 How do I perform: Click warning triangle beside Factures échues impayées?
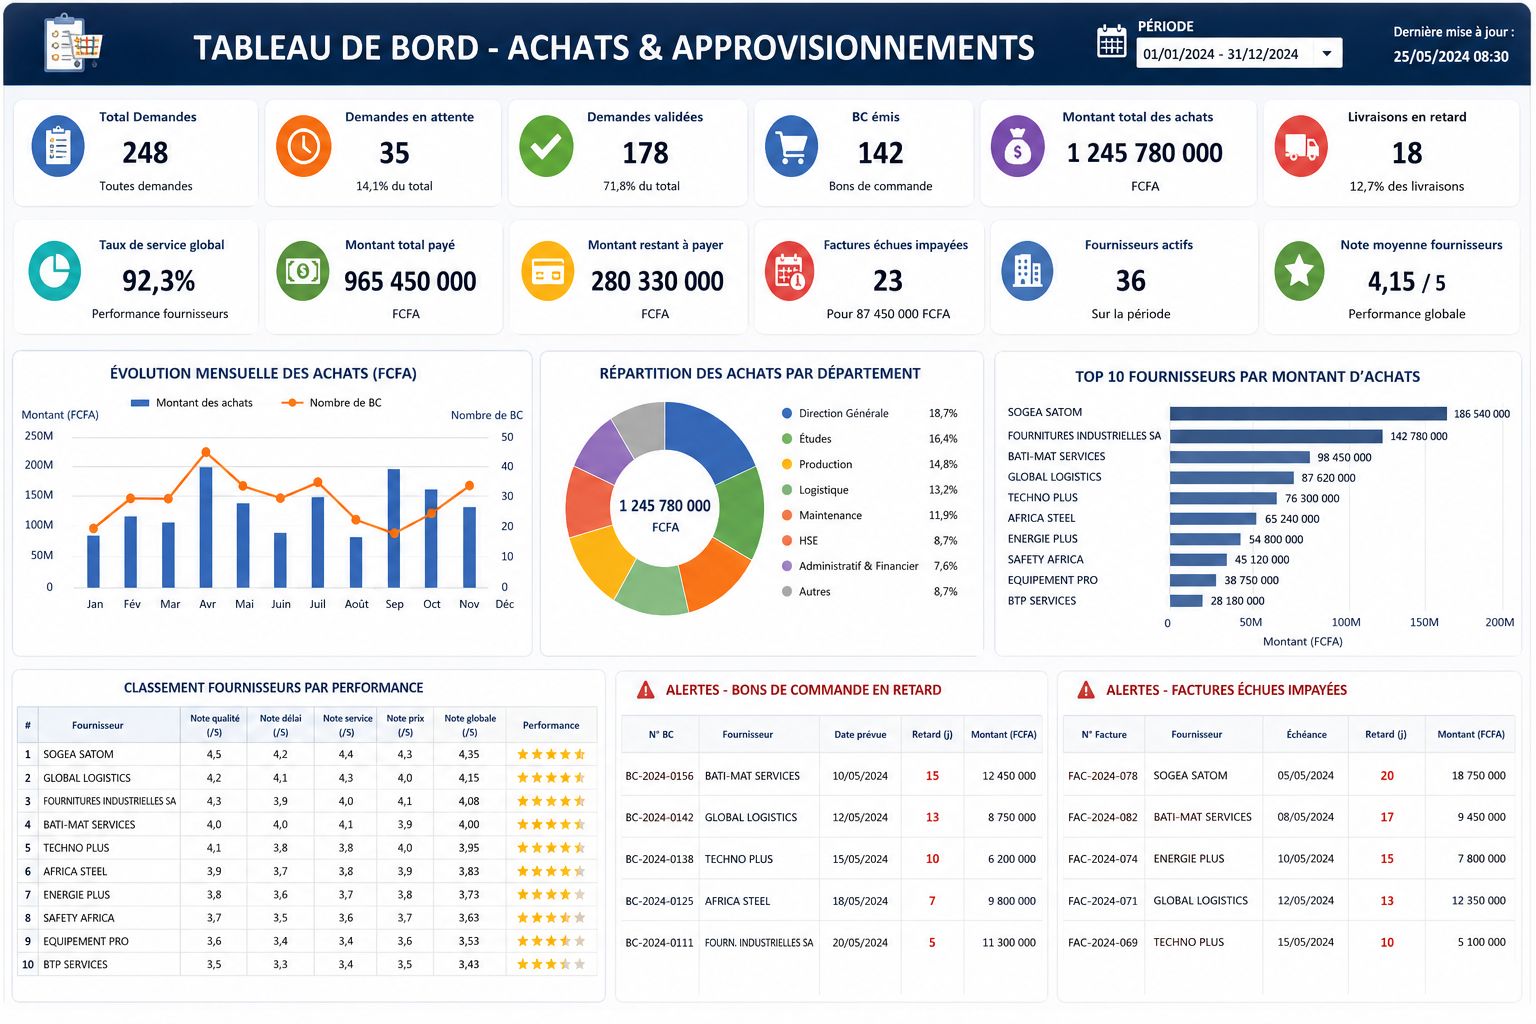click(1086, 689)
